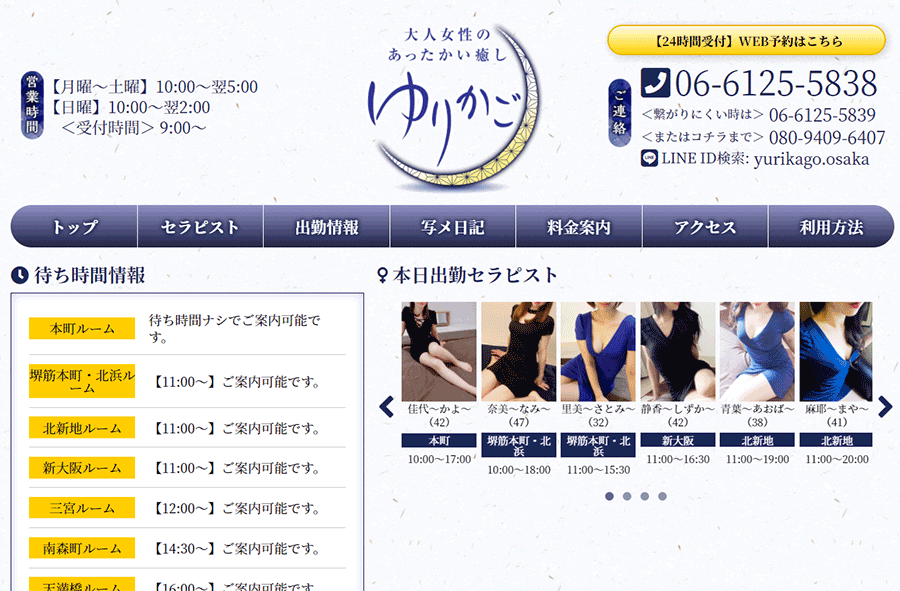Screen dimensions: 900x591
Task: Select the fourth carousel pagination dot
Action: (662, 496)
